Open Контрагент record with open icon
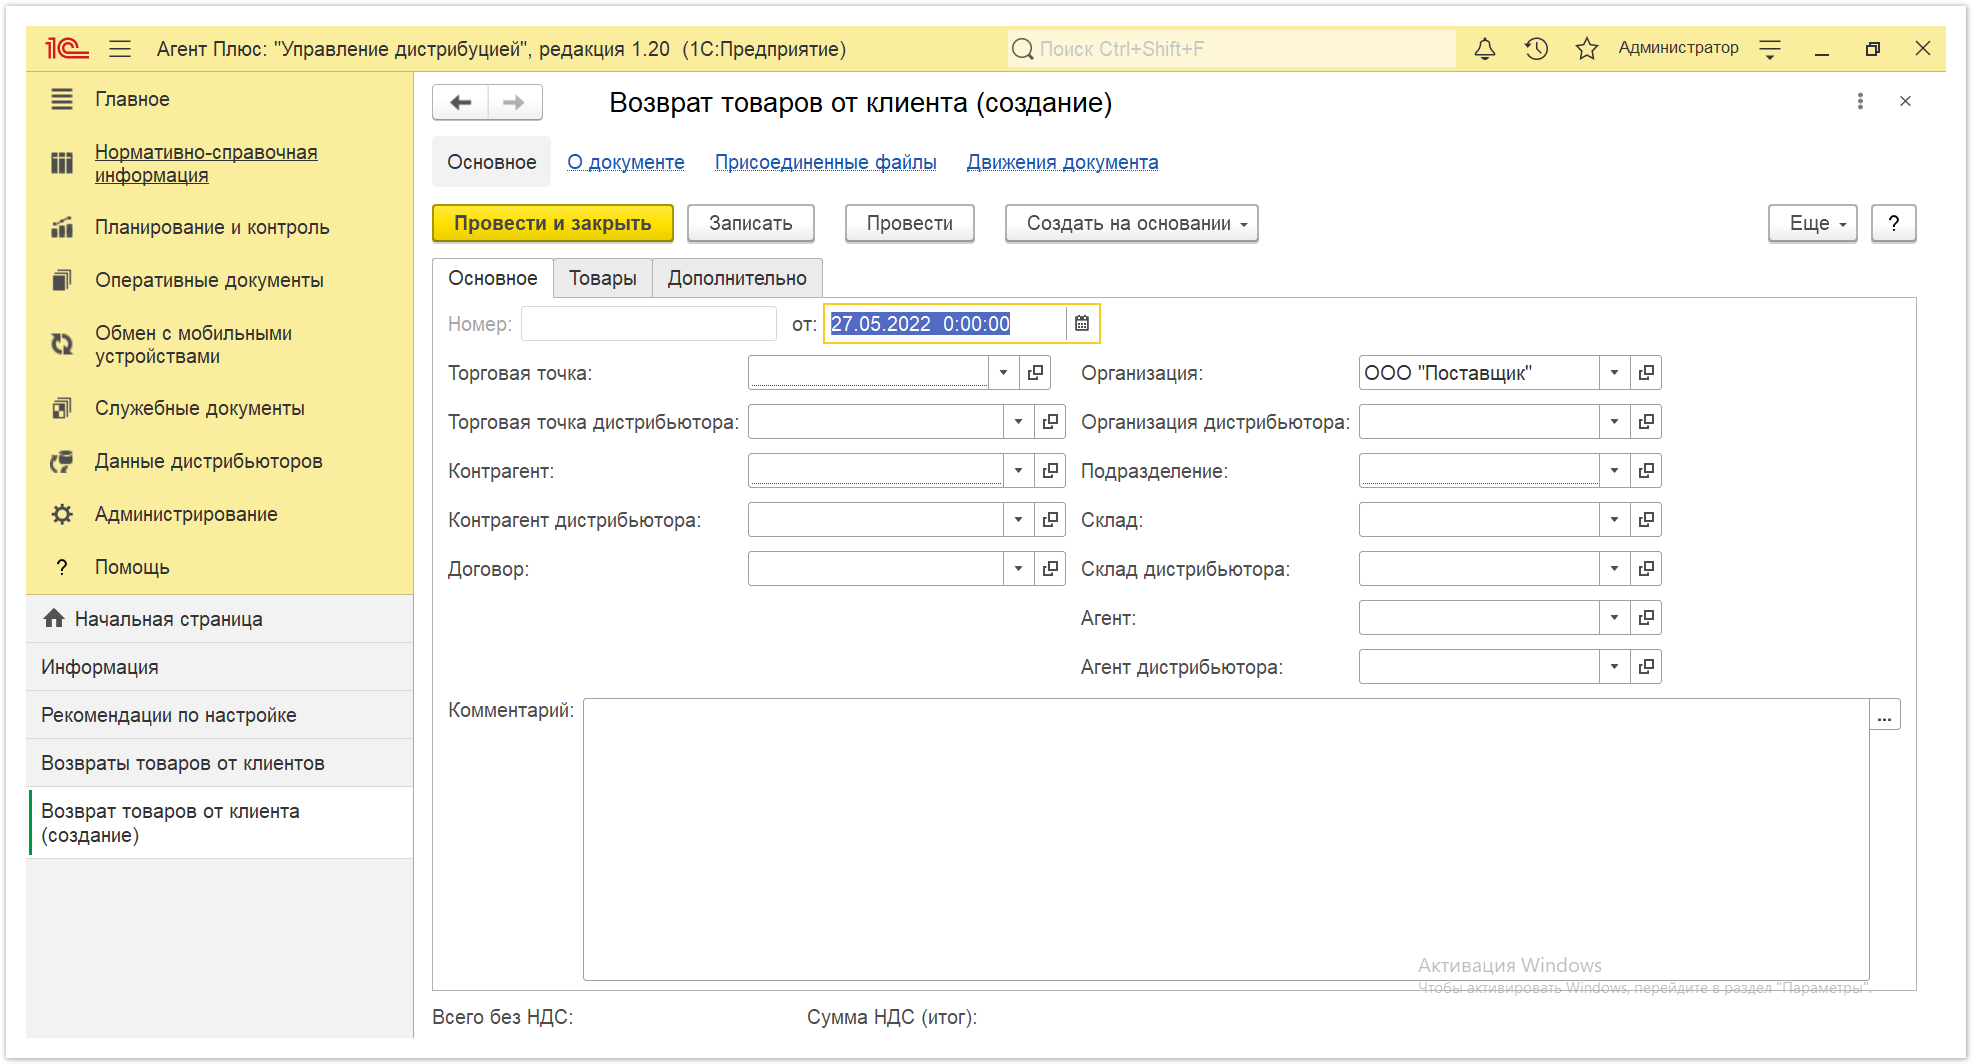 1050,471
